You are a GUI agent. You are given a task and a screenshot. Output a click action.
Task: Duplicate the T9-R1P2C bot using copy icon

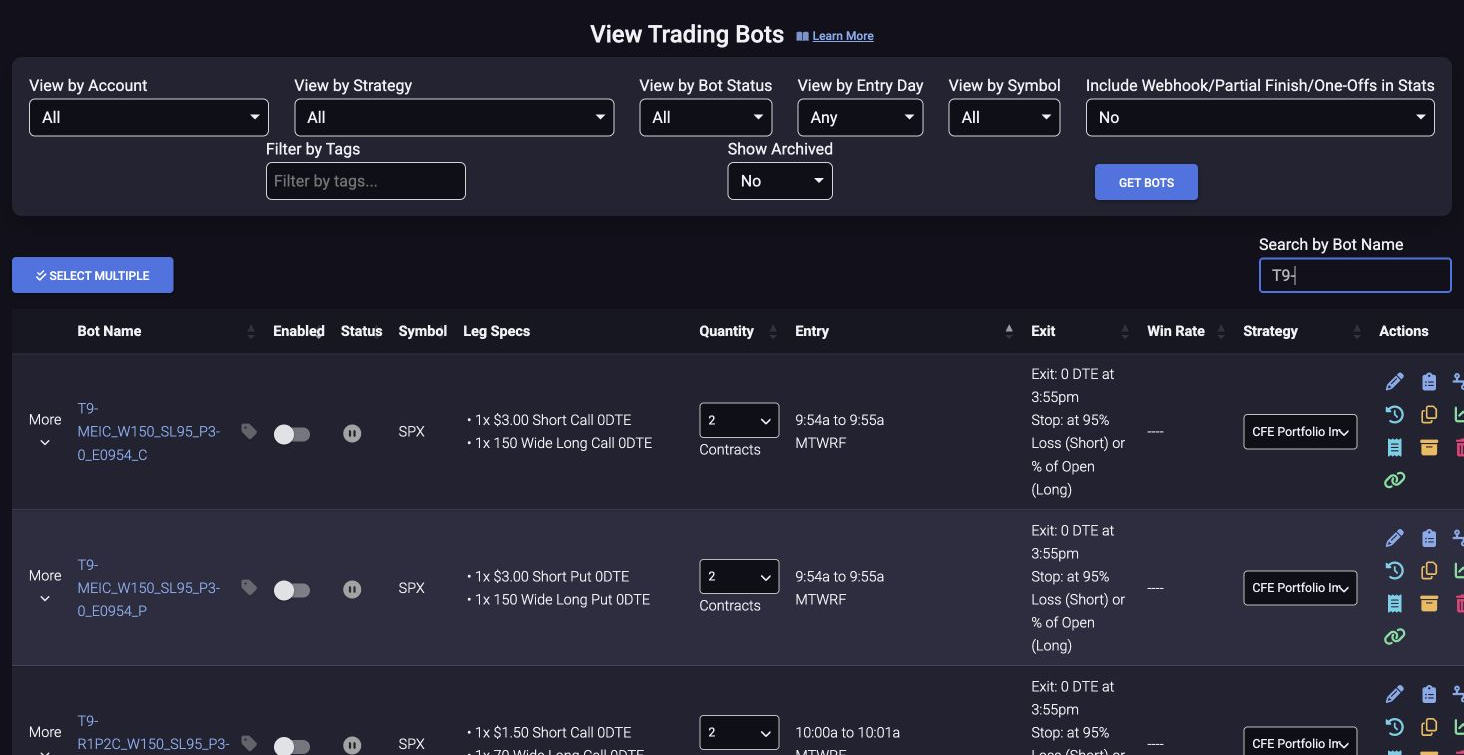click(x=1428, y=727)
